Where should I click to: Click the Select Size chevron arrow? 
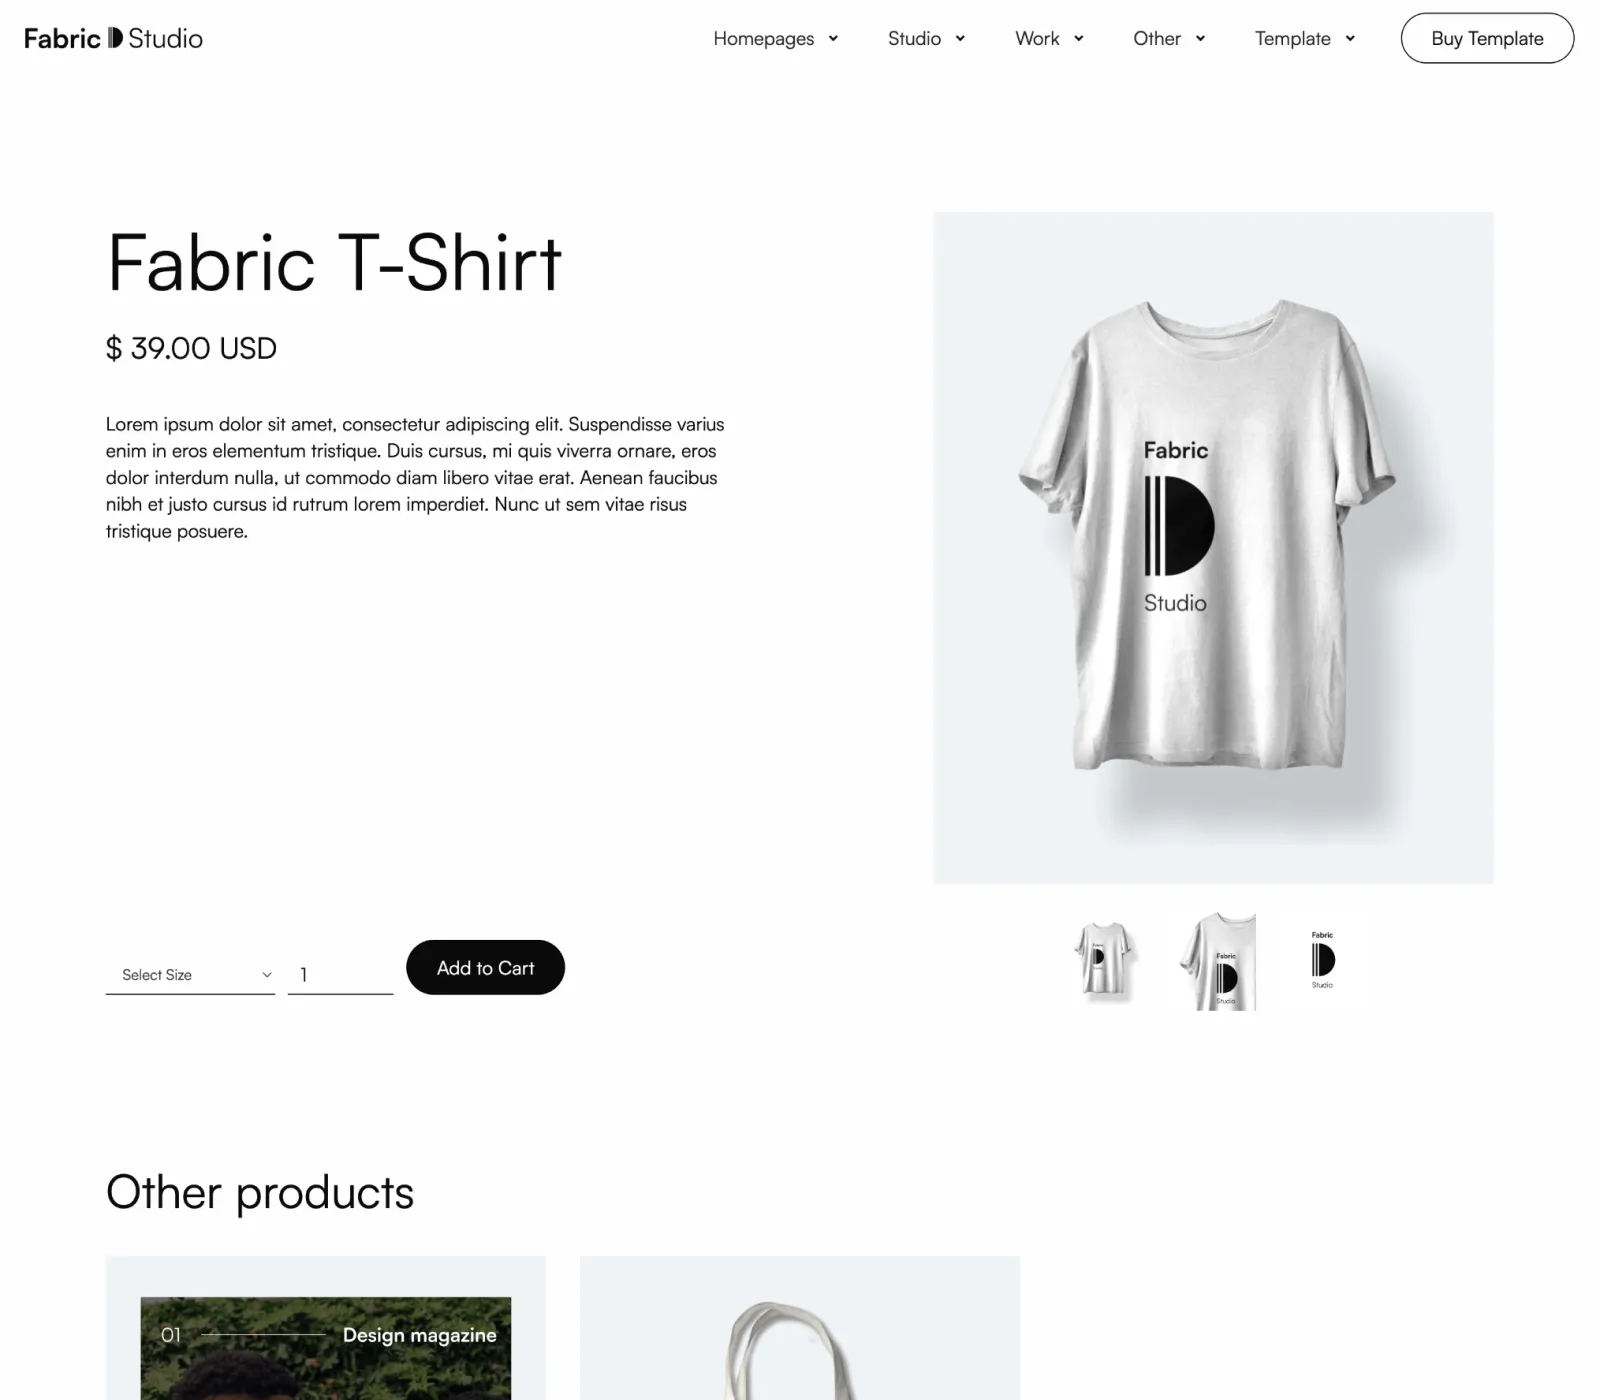pyautogui.click(x=267, y=975)
